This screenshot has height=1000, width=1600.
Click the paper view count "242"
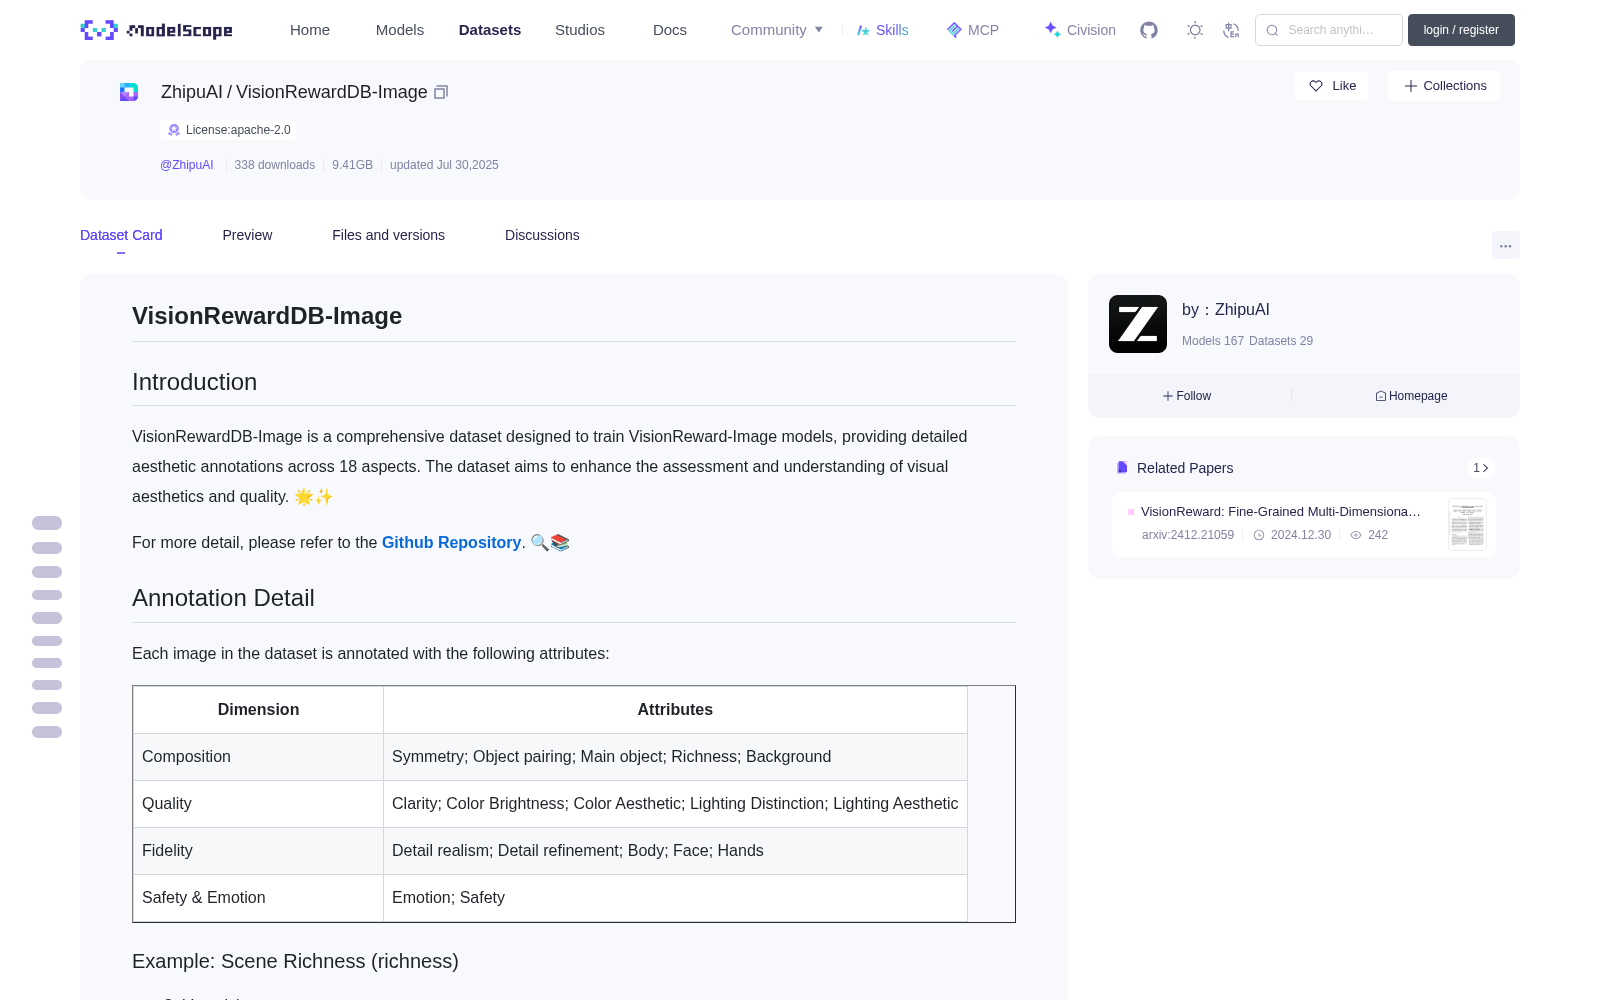pyautogui.click(x=1378, y=535)
